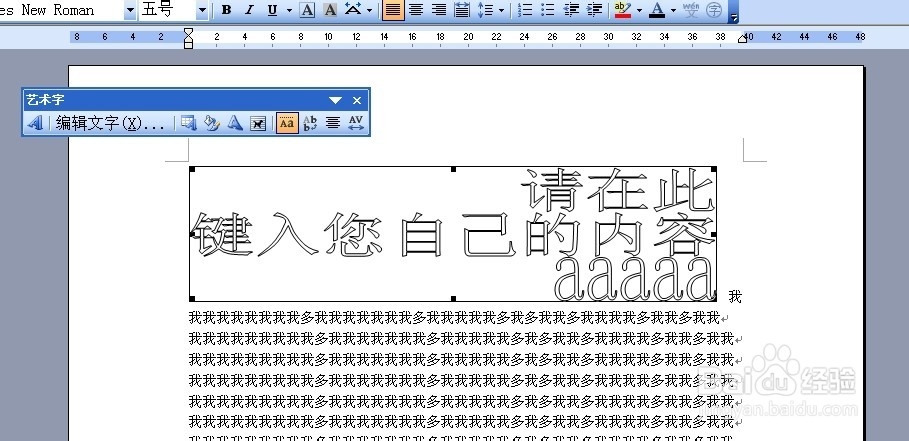The width and height of the screenshot is (909, 441).
Task: Apply bulleted list formatting
Action: (548, 10)
